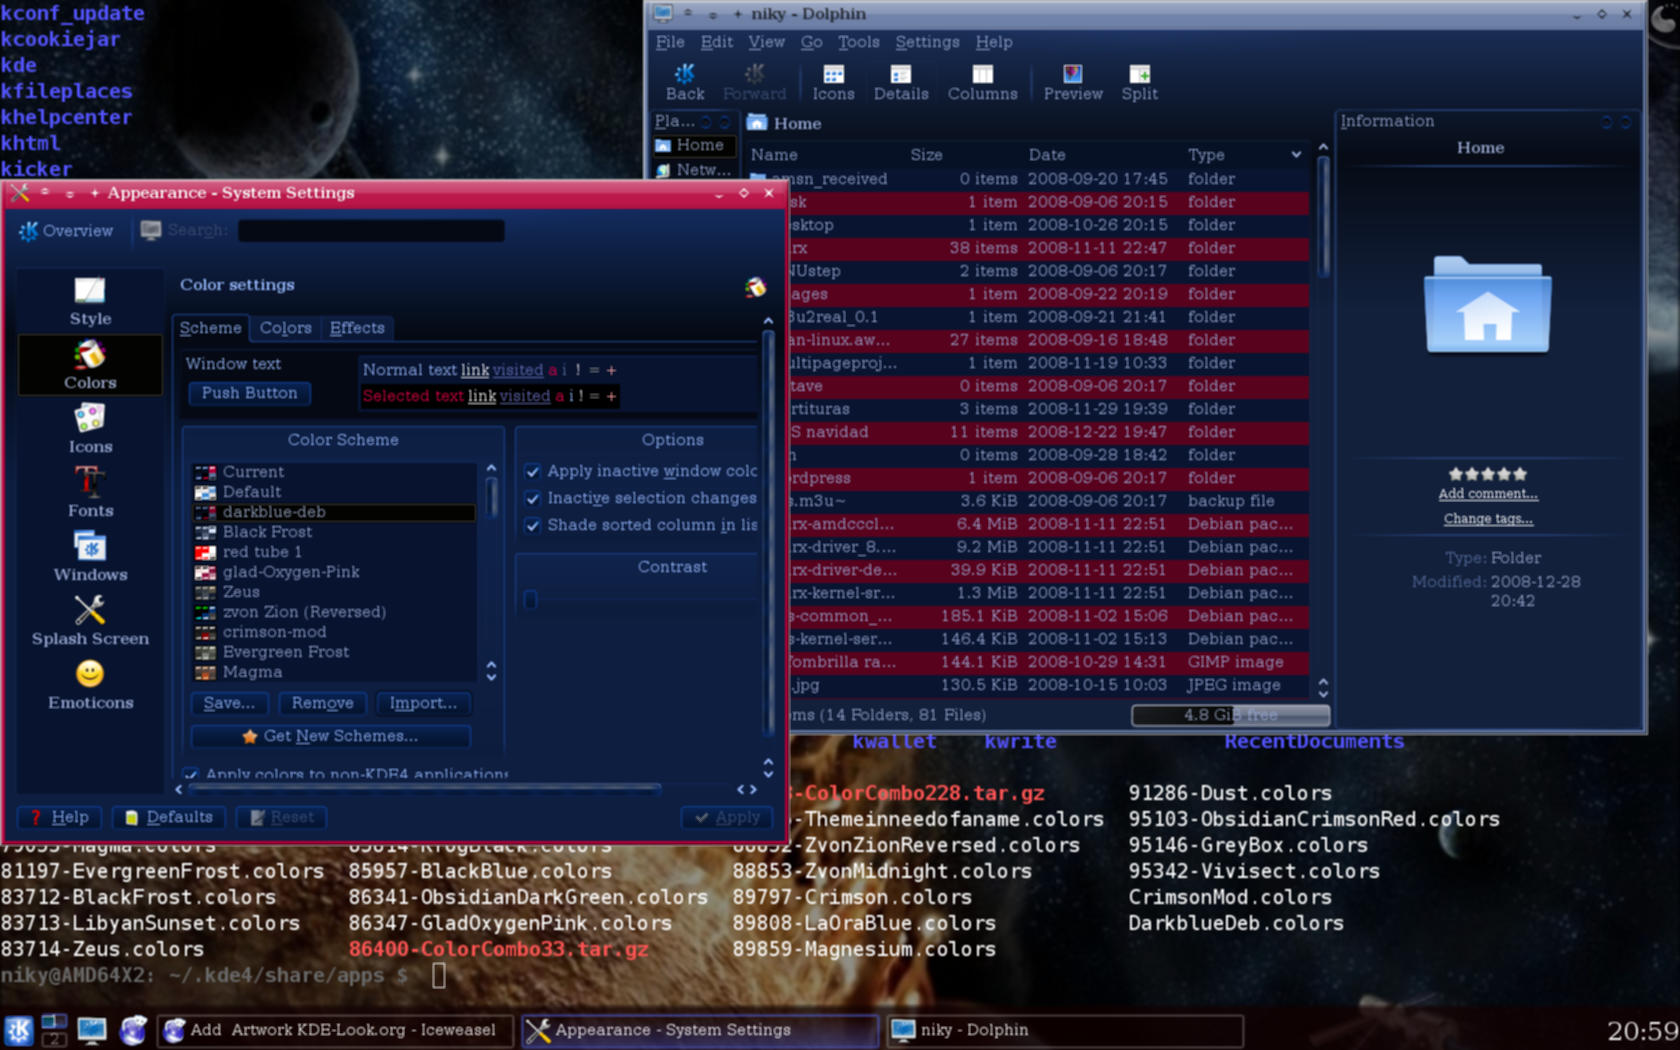Click Type column header sort arrow in Dolphin

point(1296,155)
